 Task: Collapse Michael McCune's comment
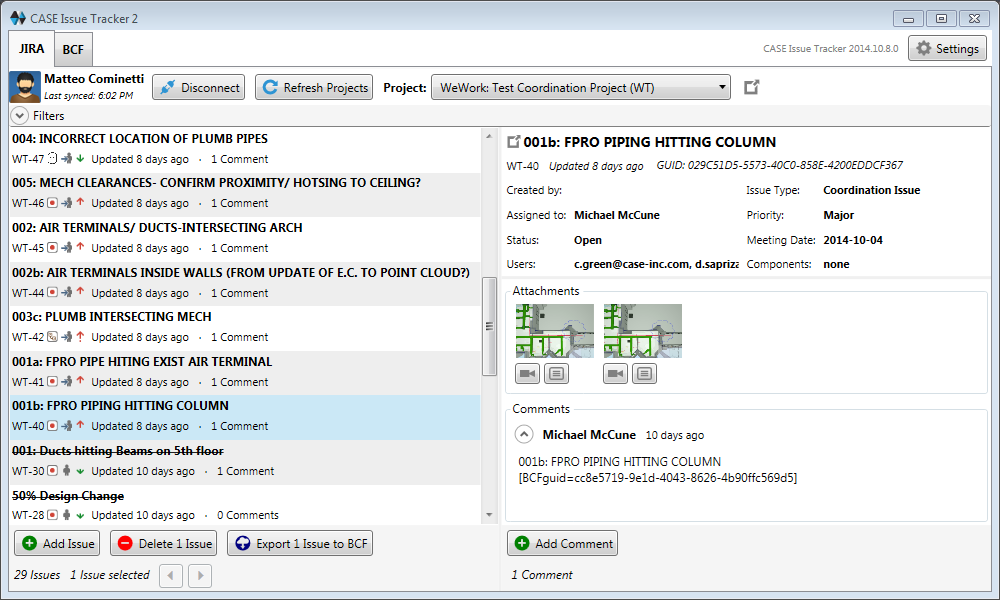click(x=524, y=434)
